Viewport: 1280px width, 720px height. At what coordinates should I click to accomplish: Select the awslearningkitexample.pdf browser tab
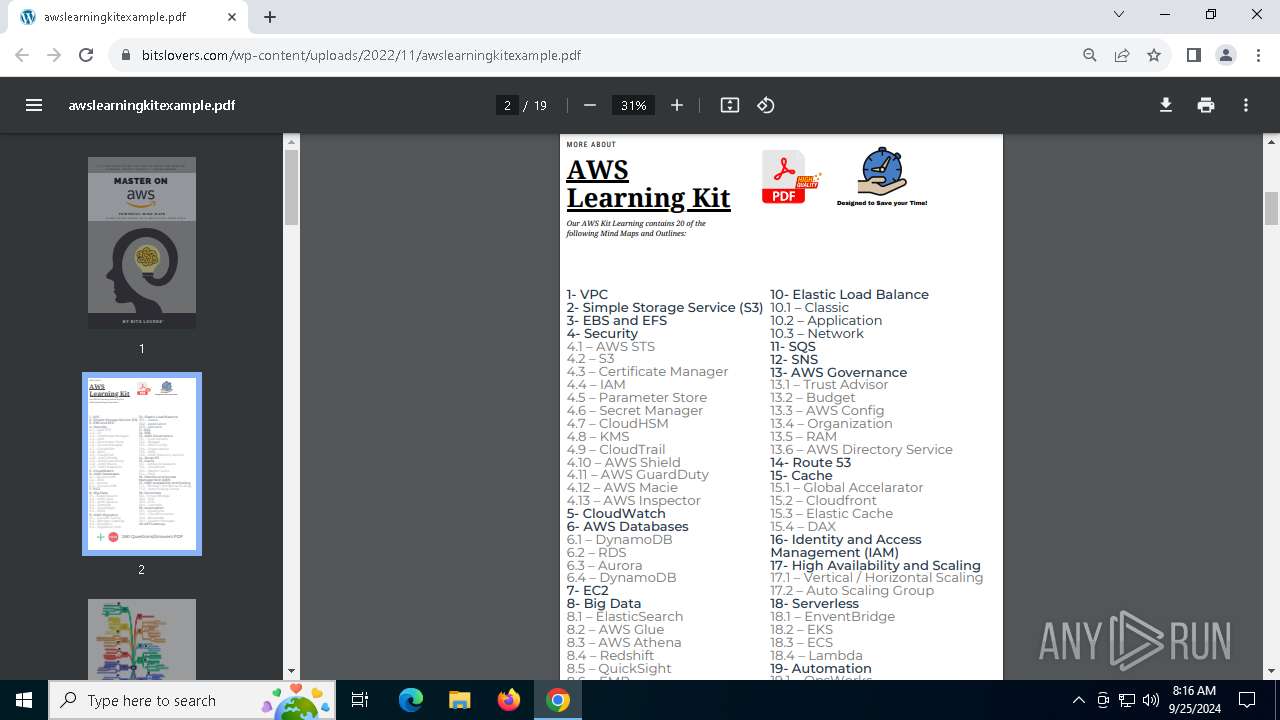(x=128, y=17)
